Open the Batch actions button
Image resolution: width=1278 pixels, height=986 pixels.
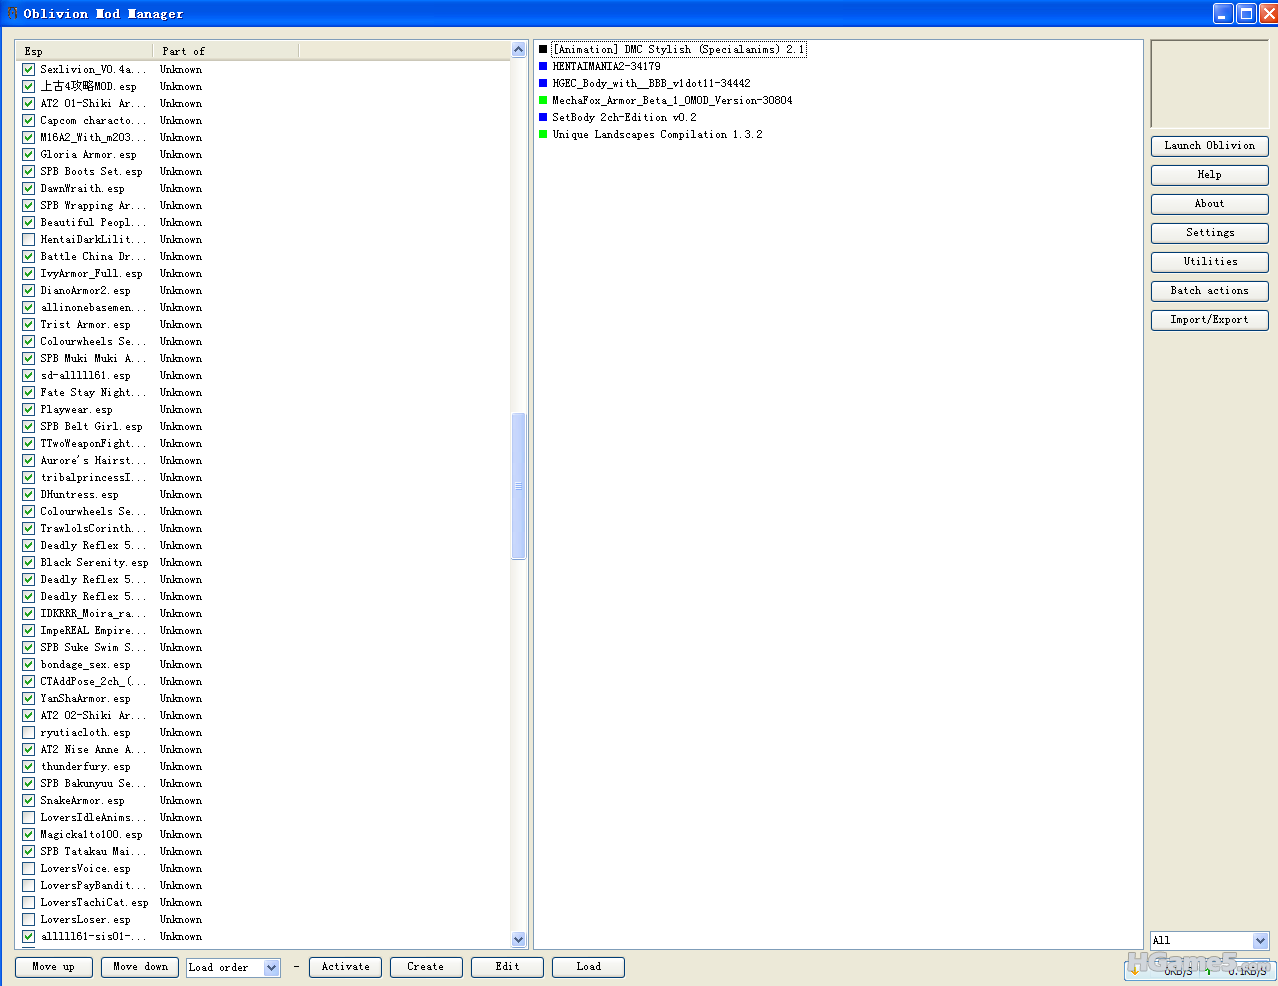(x=1209, y=291)
